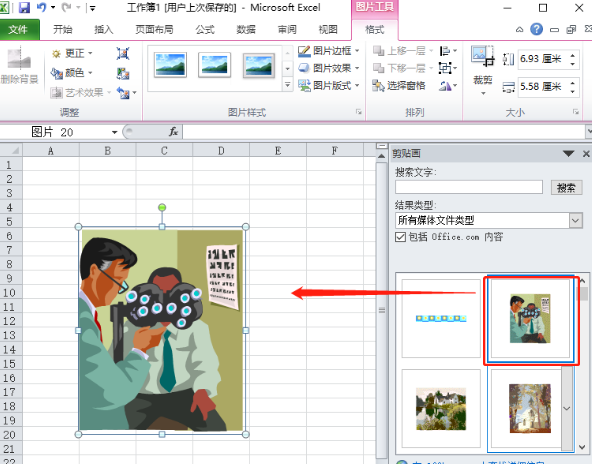592x464 pixels.
Task: Click the Excel Help question mark icon
Action: [x=536, y=29]
